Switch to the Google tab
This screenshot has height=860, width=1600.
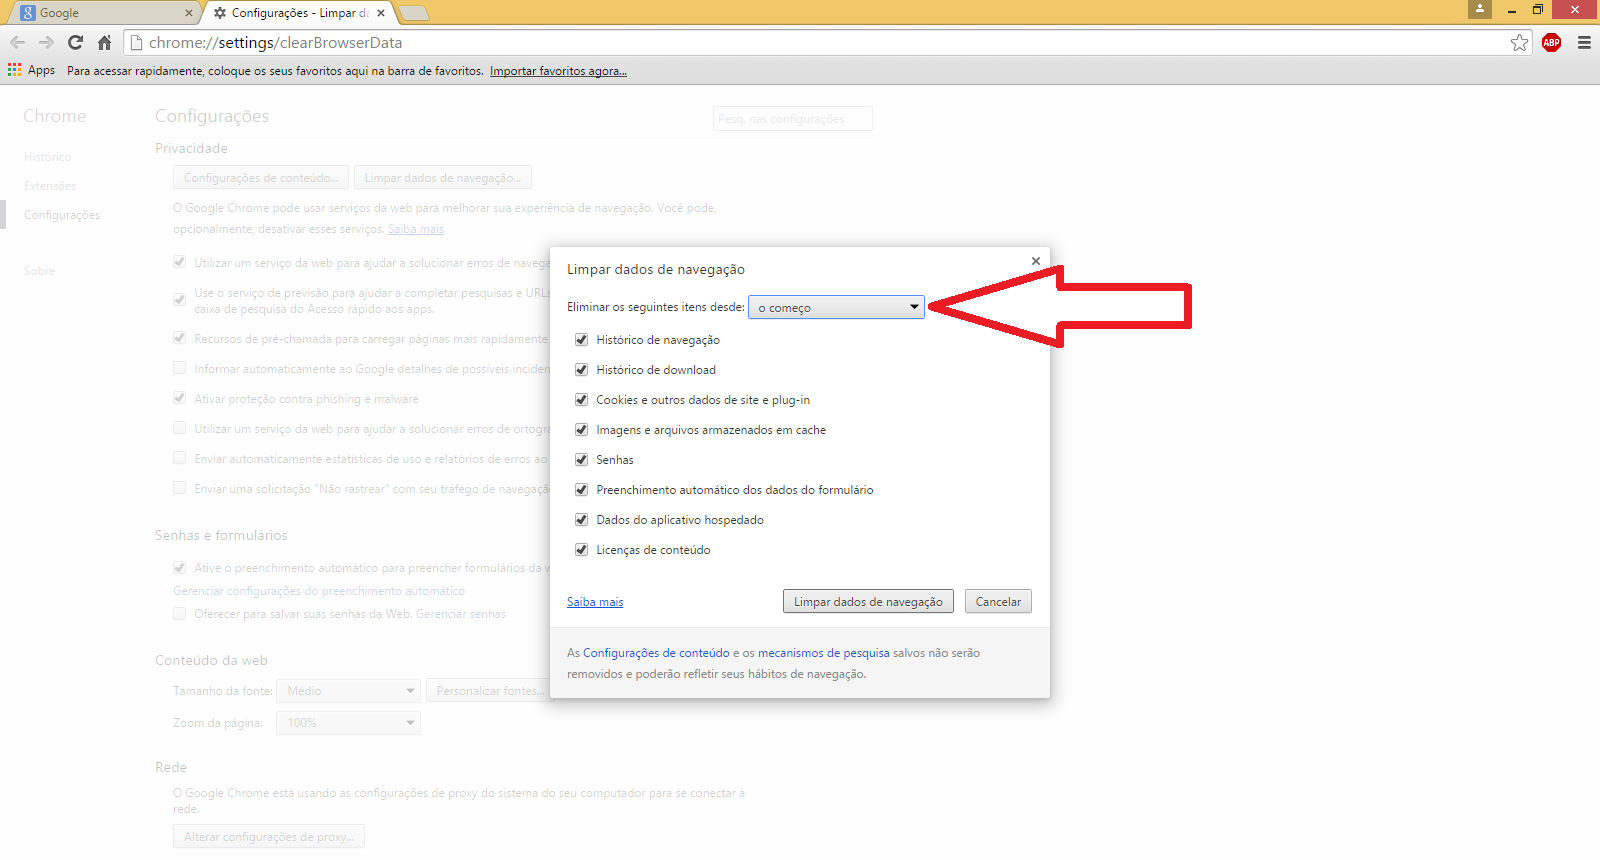click(x=100, y=13)
